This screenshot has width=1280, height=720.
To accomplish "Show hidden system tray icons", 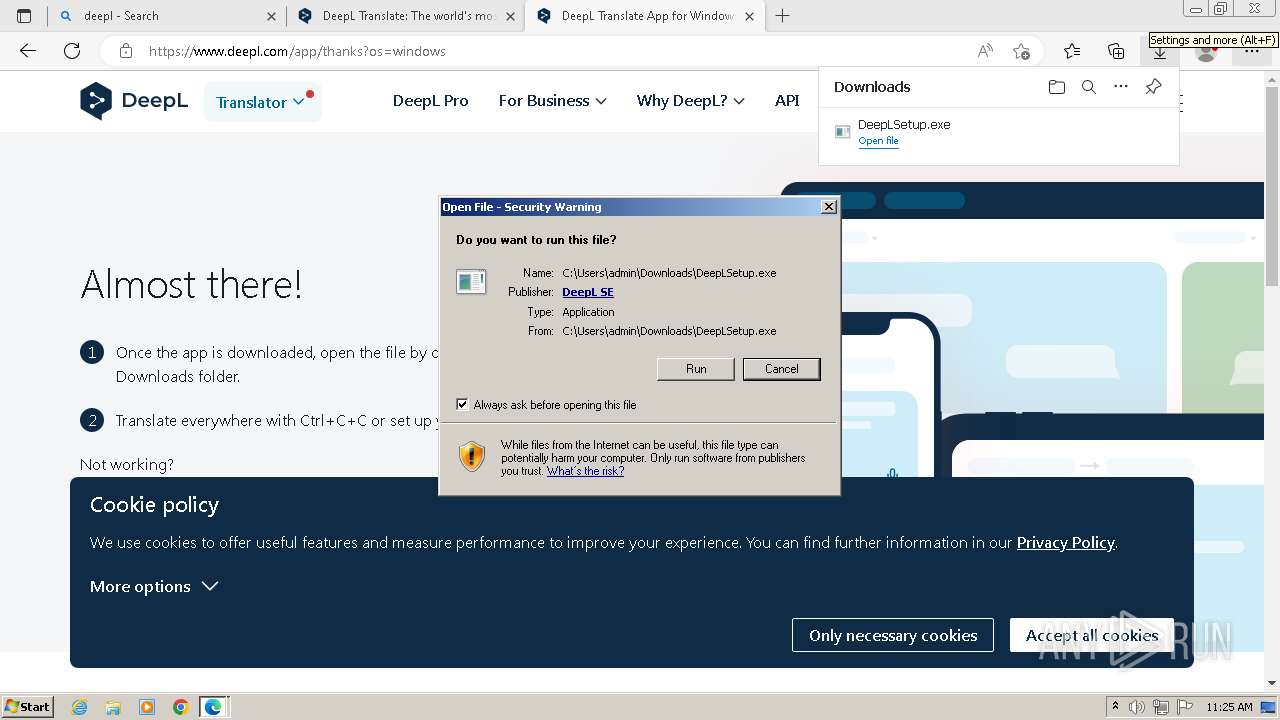I will click(x=1115, y=707).
